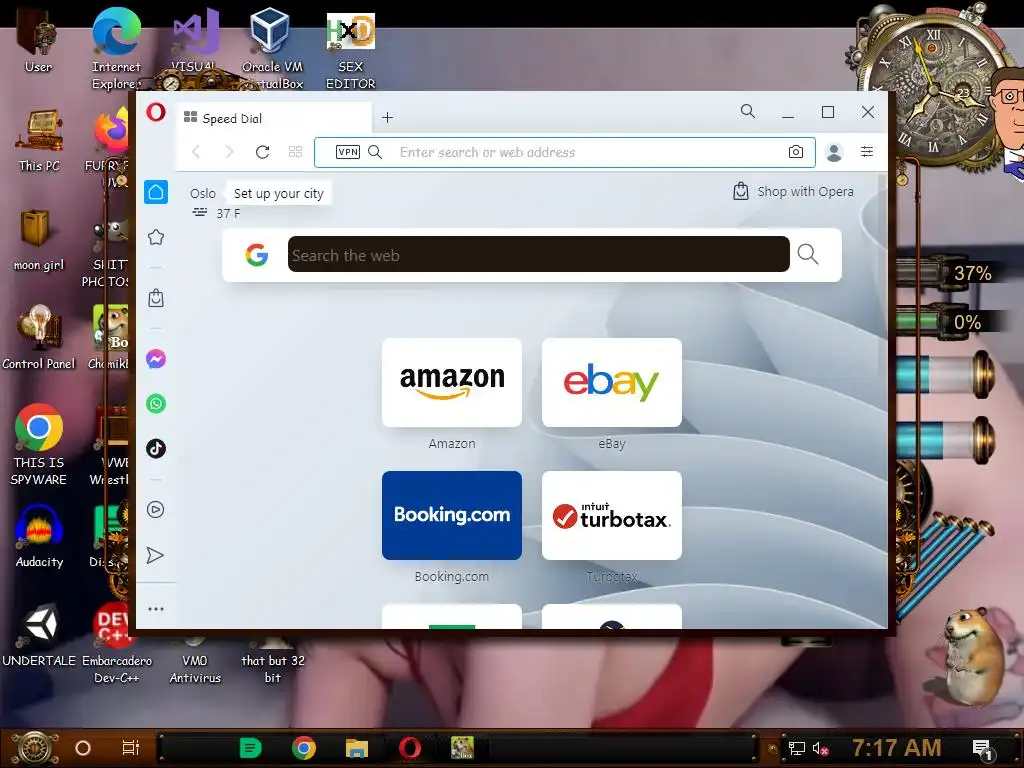Viewport: 1024px width, 768px height.
Task: Select the UNDERTALE desktop icon
Action: point(39,635)
